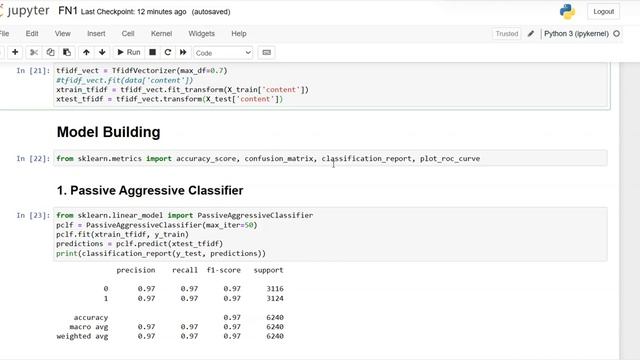Image resolution: width=640 pixels, height=360 pixels.
Task: Select the TfidfVectorizer code cell In [21]
Action: click(331, 85)
